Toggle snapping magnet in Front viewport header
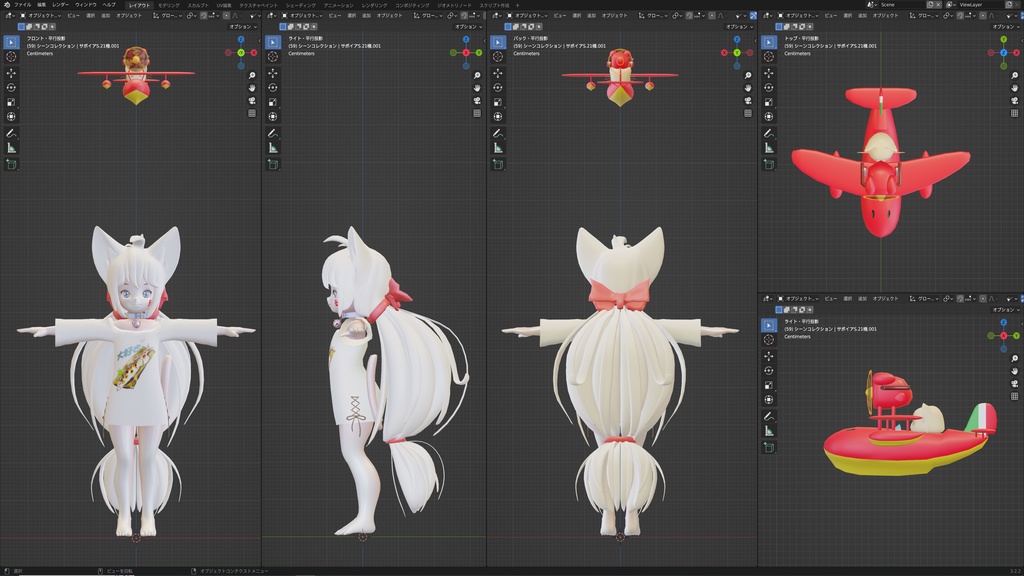The width and height of the screenshot is (1024, 576). (204, 16)
